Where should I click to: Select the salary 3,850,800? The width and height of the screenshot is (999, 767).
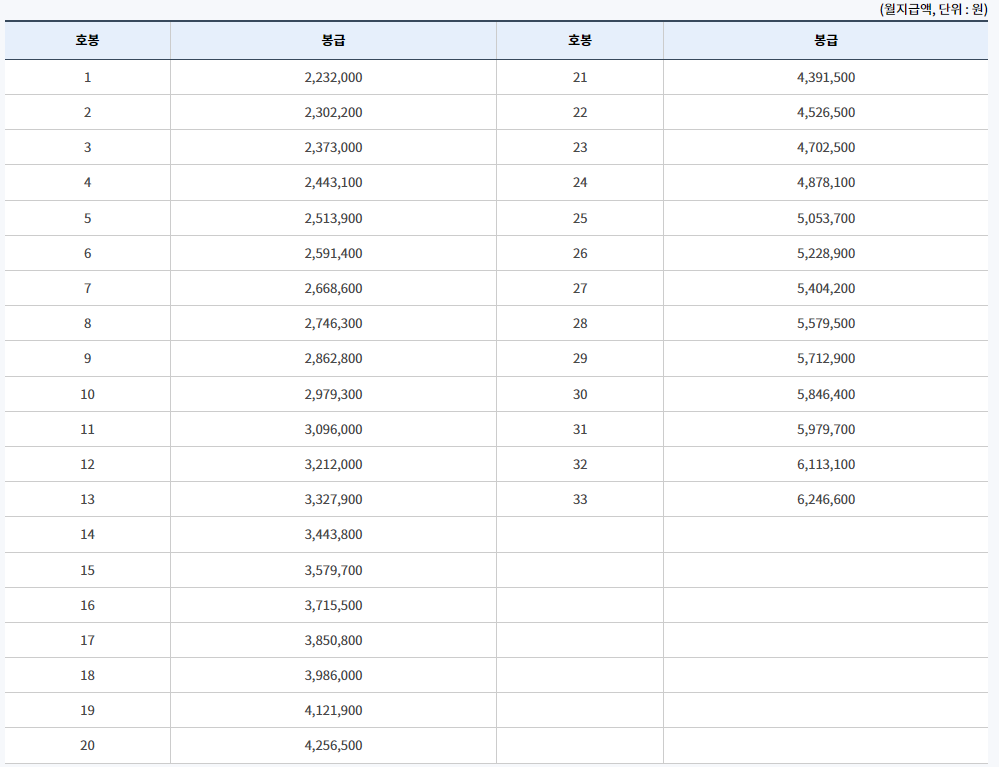tap(333, 640)
